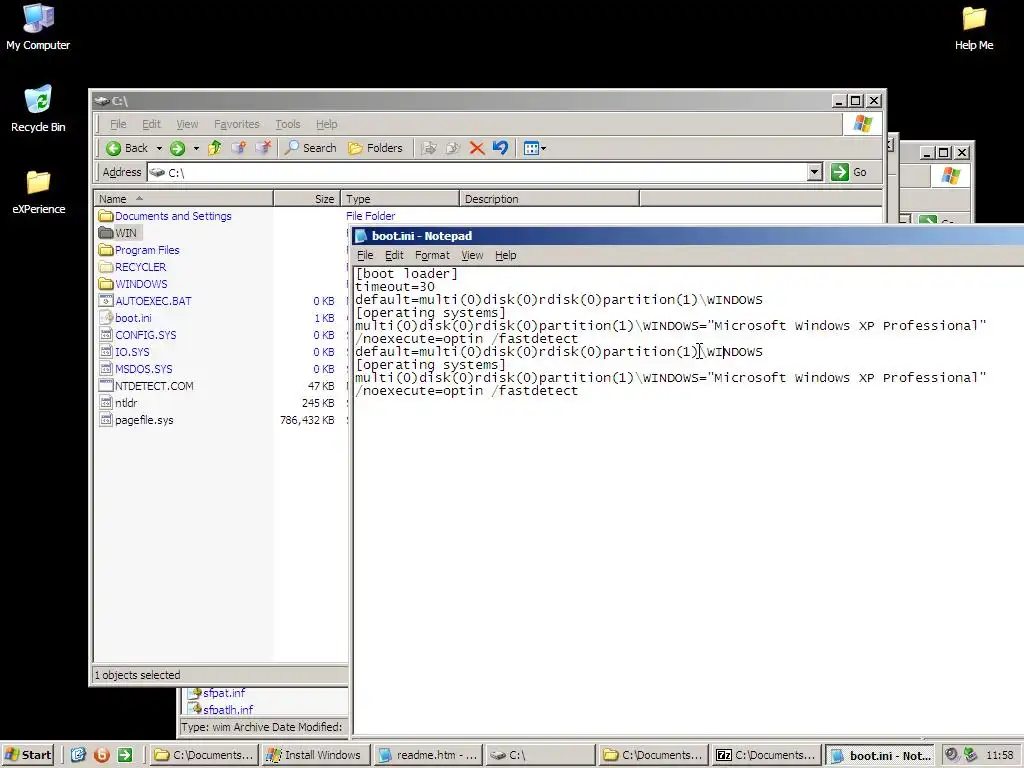1024x768 pixels.
Task: Open the Favorites menu
Action: point(236,124)
